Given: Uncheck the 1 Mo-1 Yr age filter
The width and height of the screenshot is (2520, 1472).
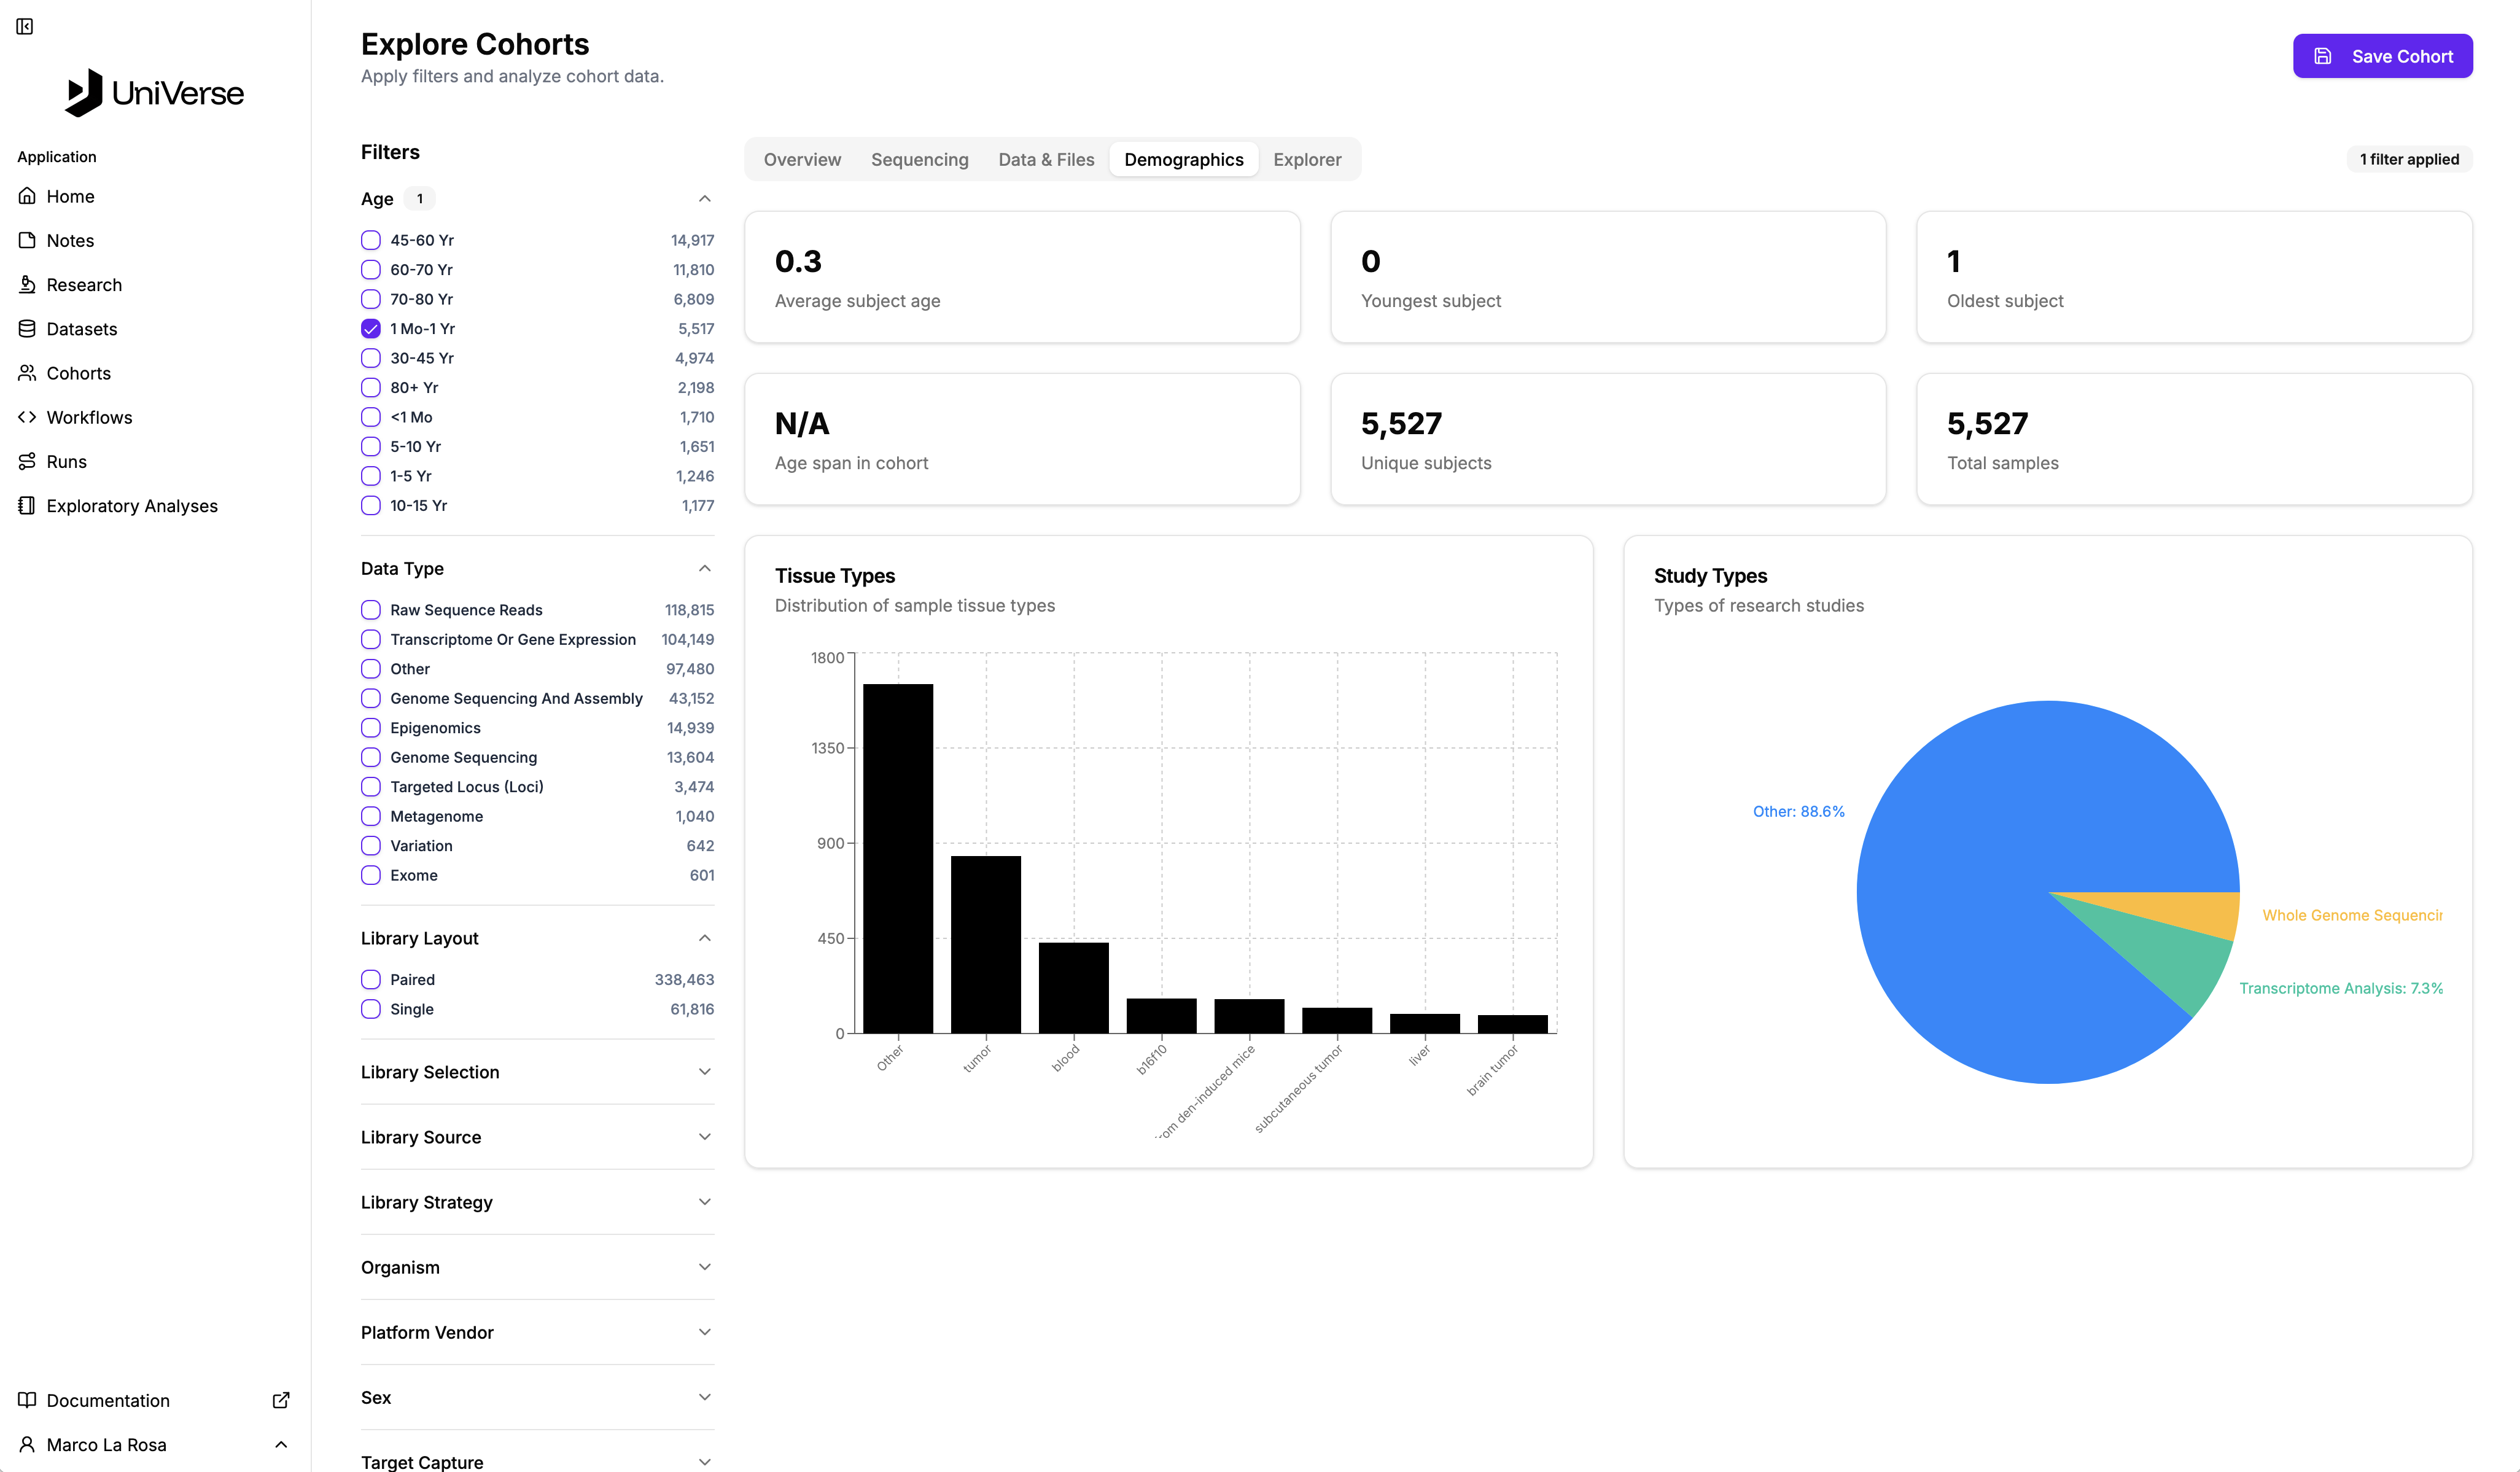Looking at the screenshot, I should click(371, 329).
